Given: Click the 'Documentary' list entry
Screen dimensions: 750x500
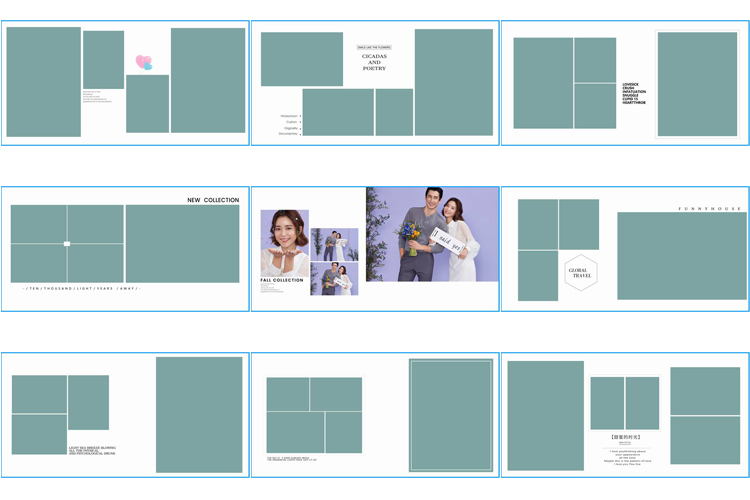Looking at the screenshot, I should [x=288, y=133].
